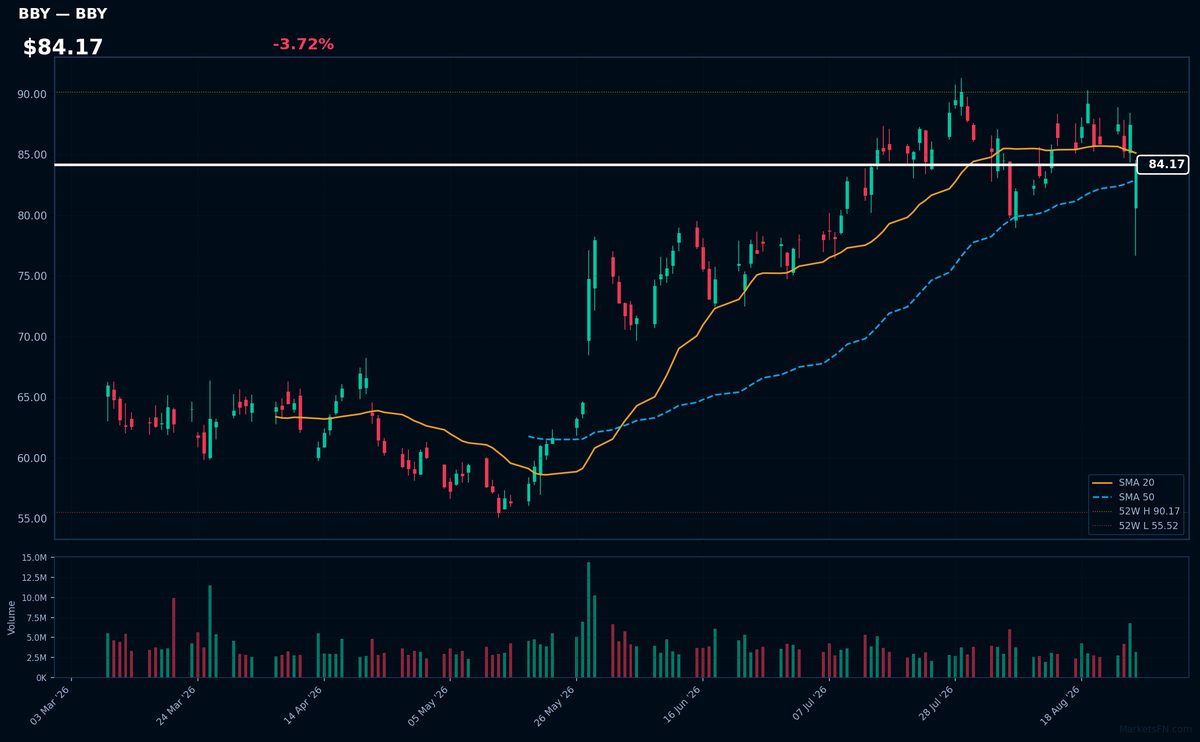Click the -3.72% change value
1200x742 pixels.
click(303, 44)
